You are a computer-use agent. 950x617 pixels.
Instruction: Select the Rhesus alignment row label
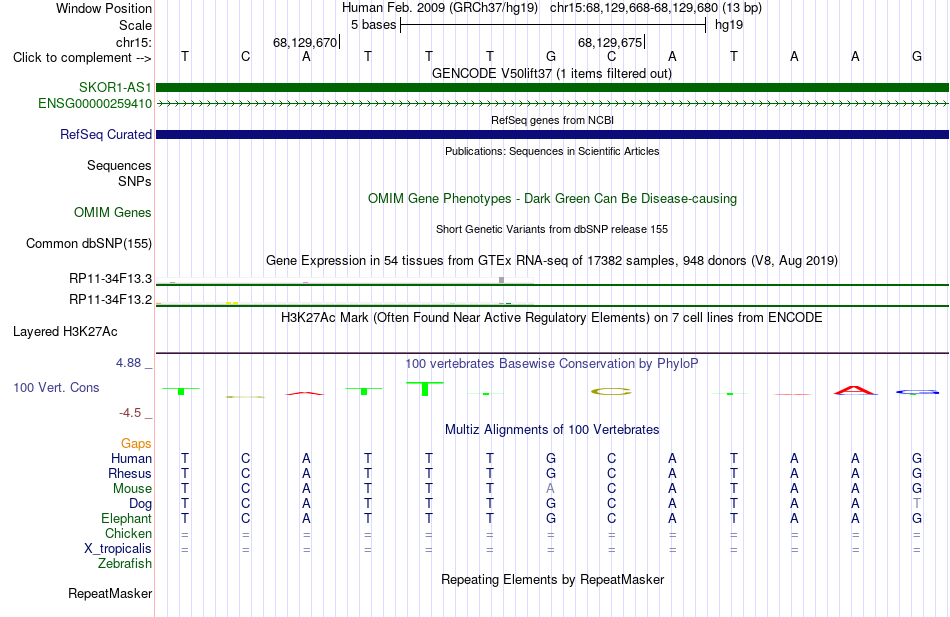pyautogui.click(x=130, y=474)
